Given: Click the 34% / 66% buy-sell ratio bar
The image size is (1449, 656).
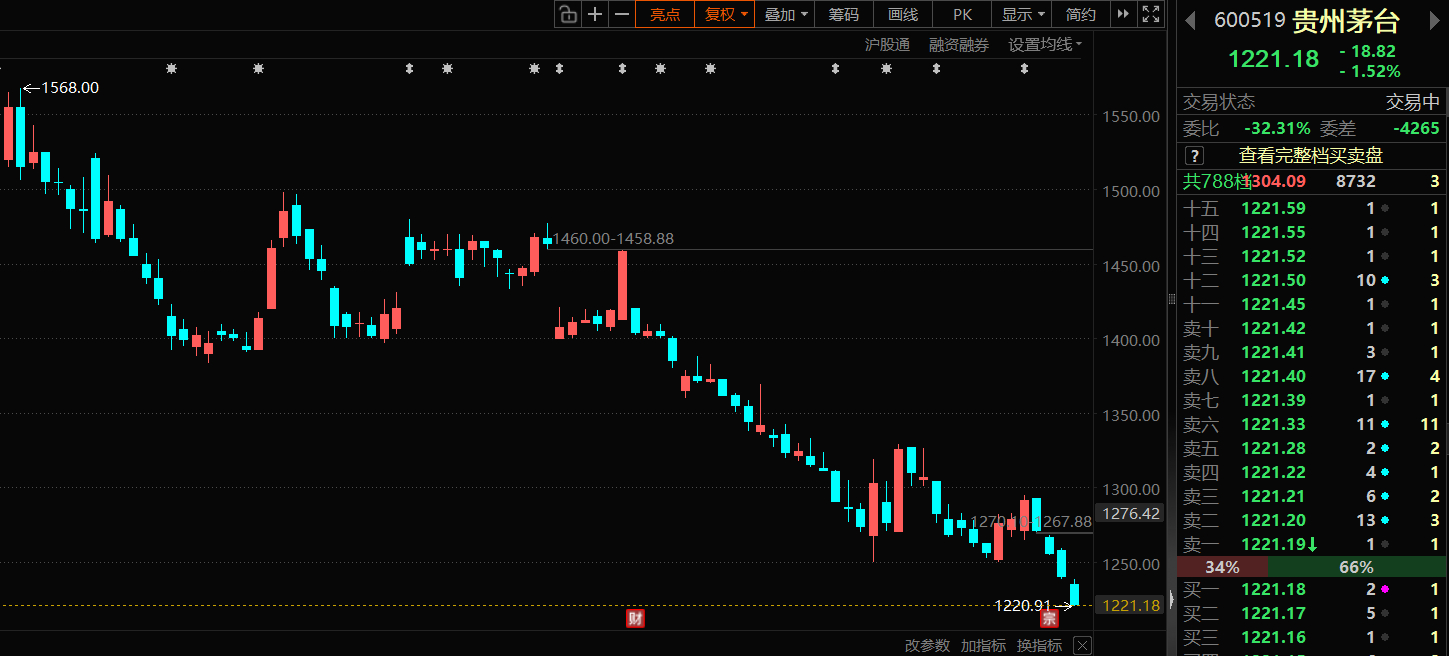Looking at the screenshot, I should click(1312, 567).
